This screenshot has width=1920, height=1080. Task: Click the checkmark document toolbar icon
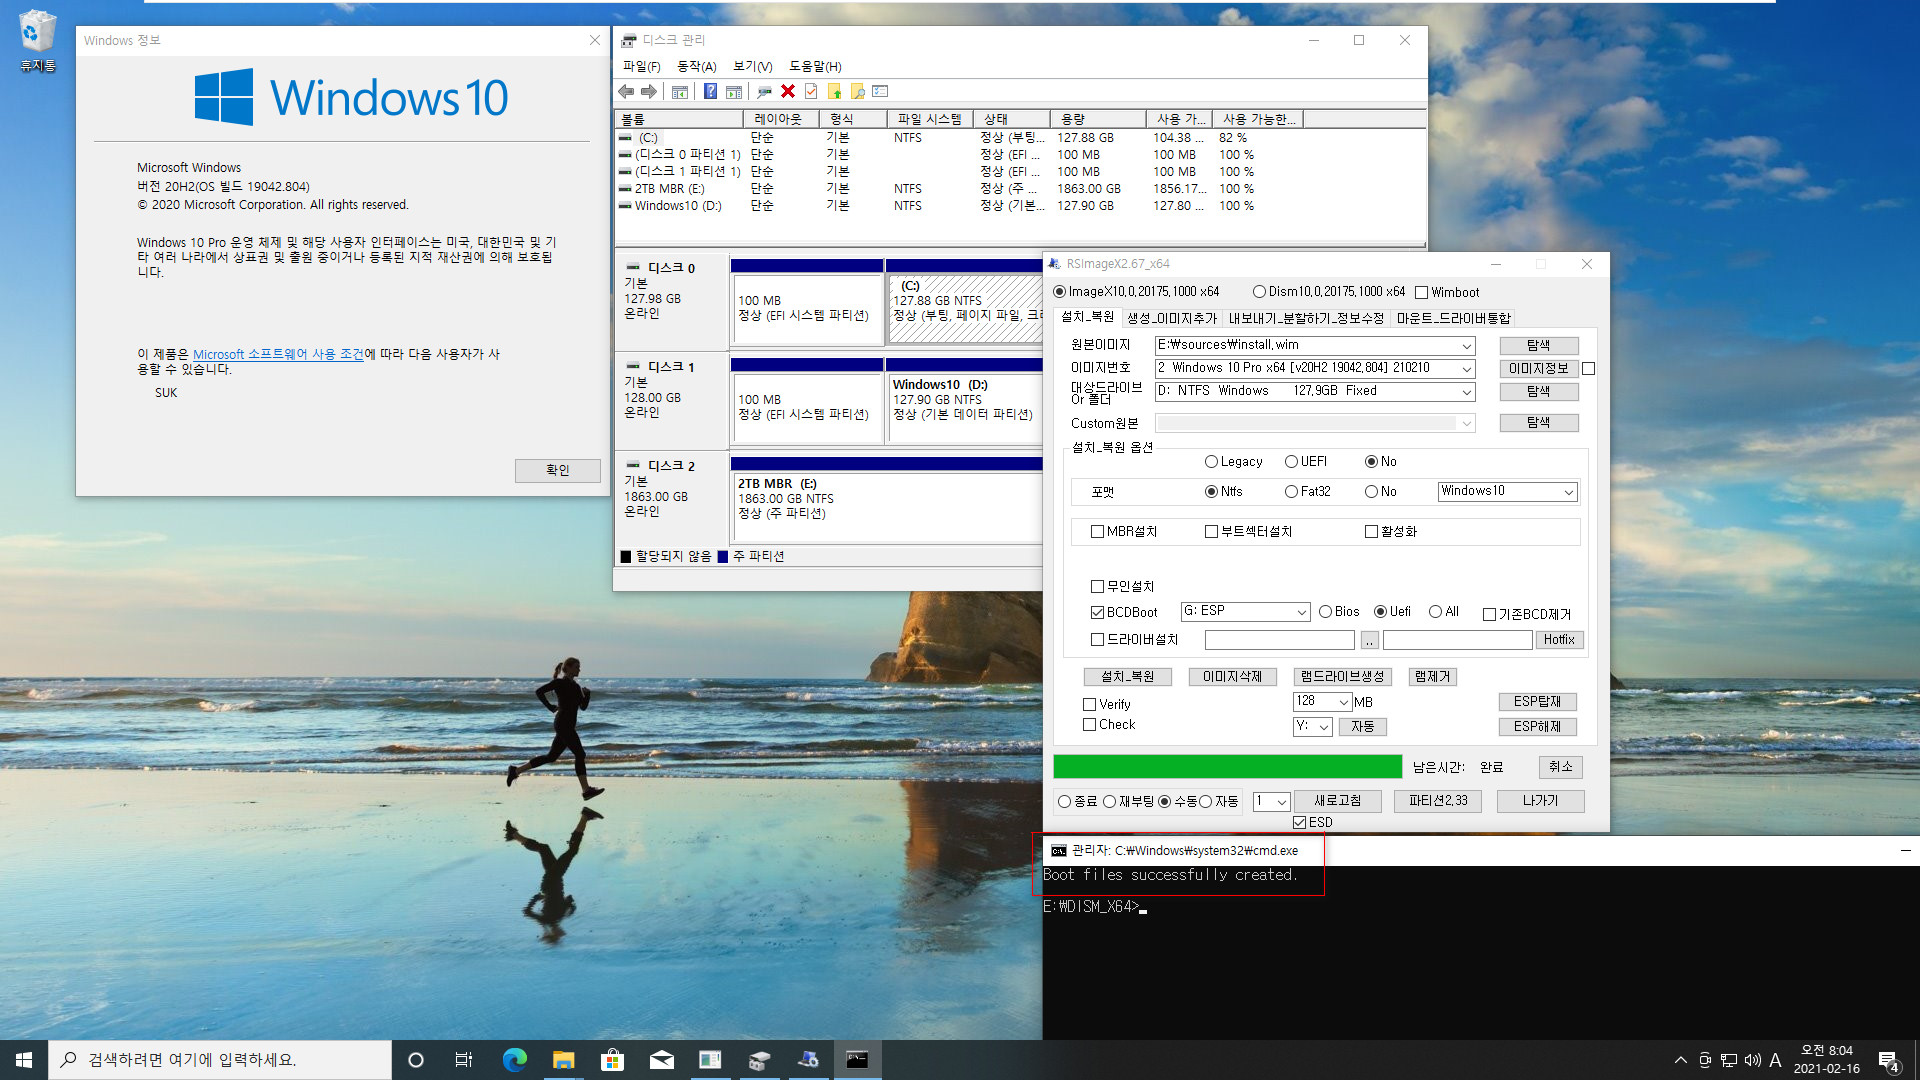(811, 91)
